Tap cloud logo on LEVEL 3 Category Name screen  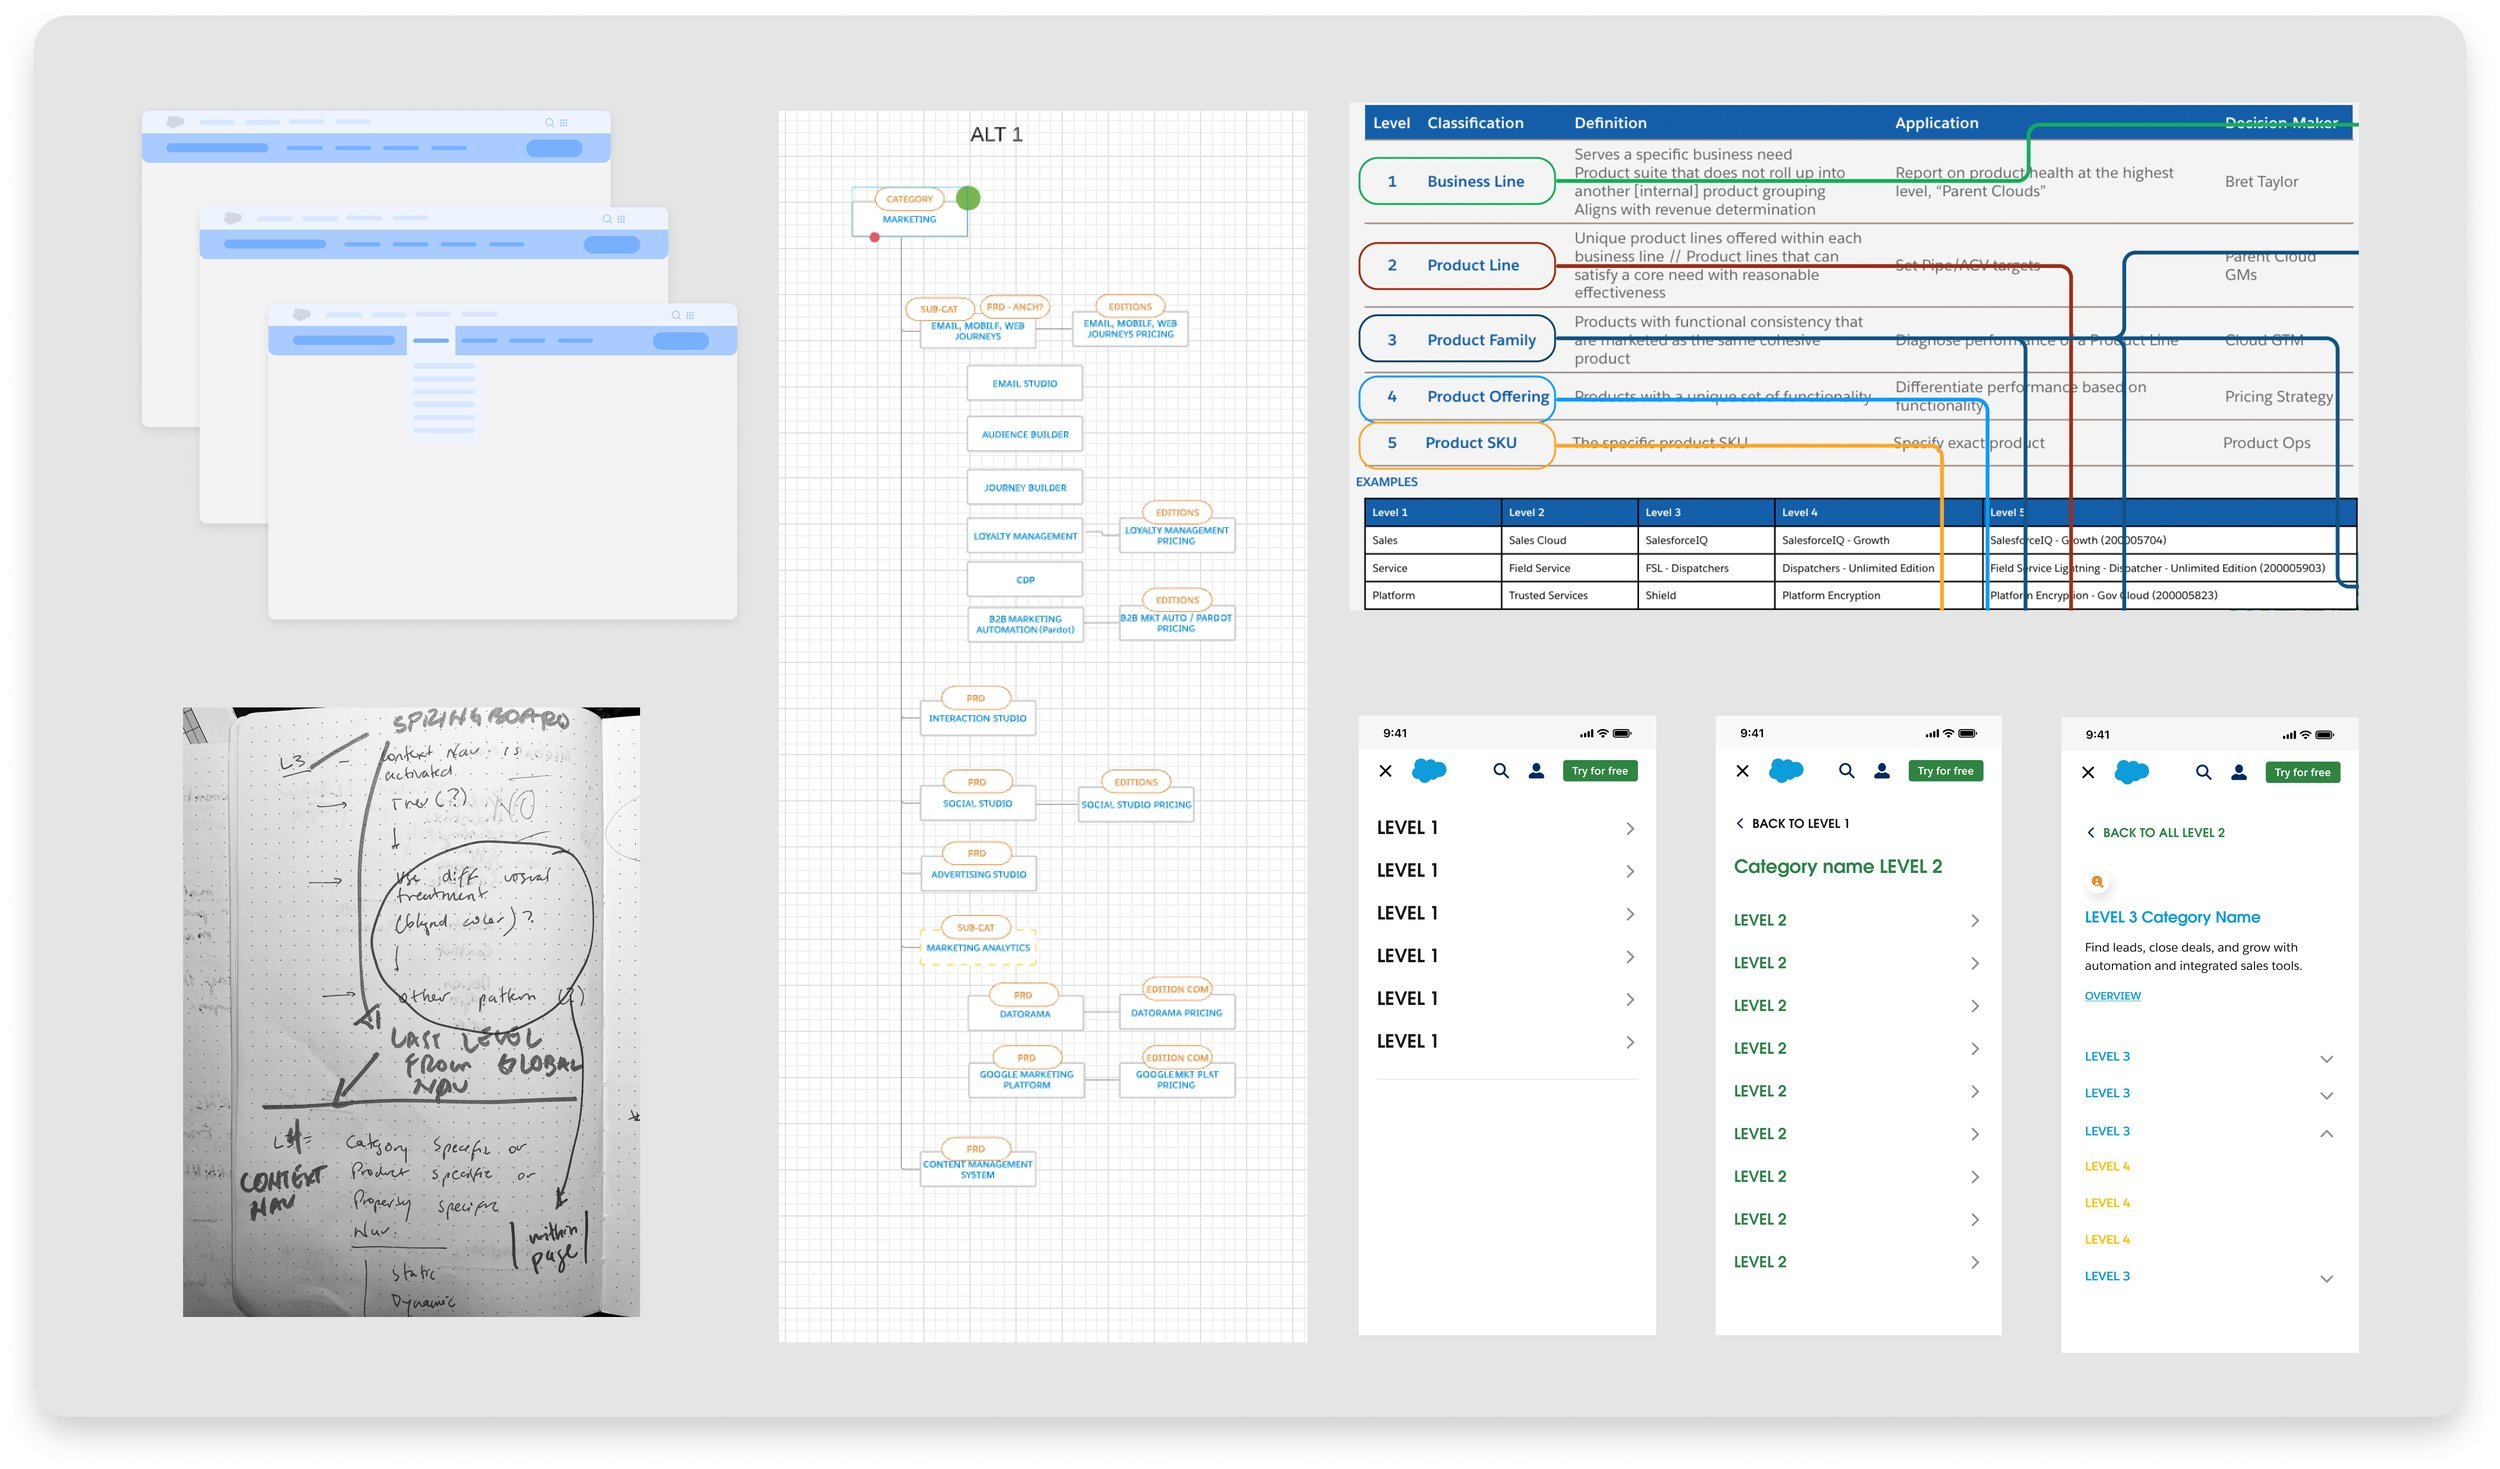click(2131, 772)
